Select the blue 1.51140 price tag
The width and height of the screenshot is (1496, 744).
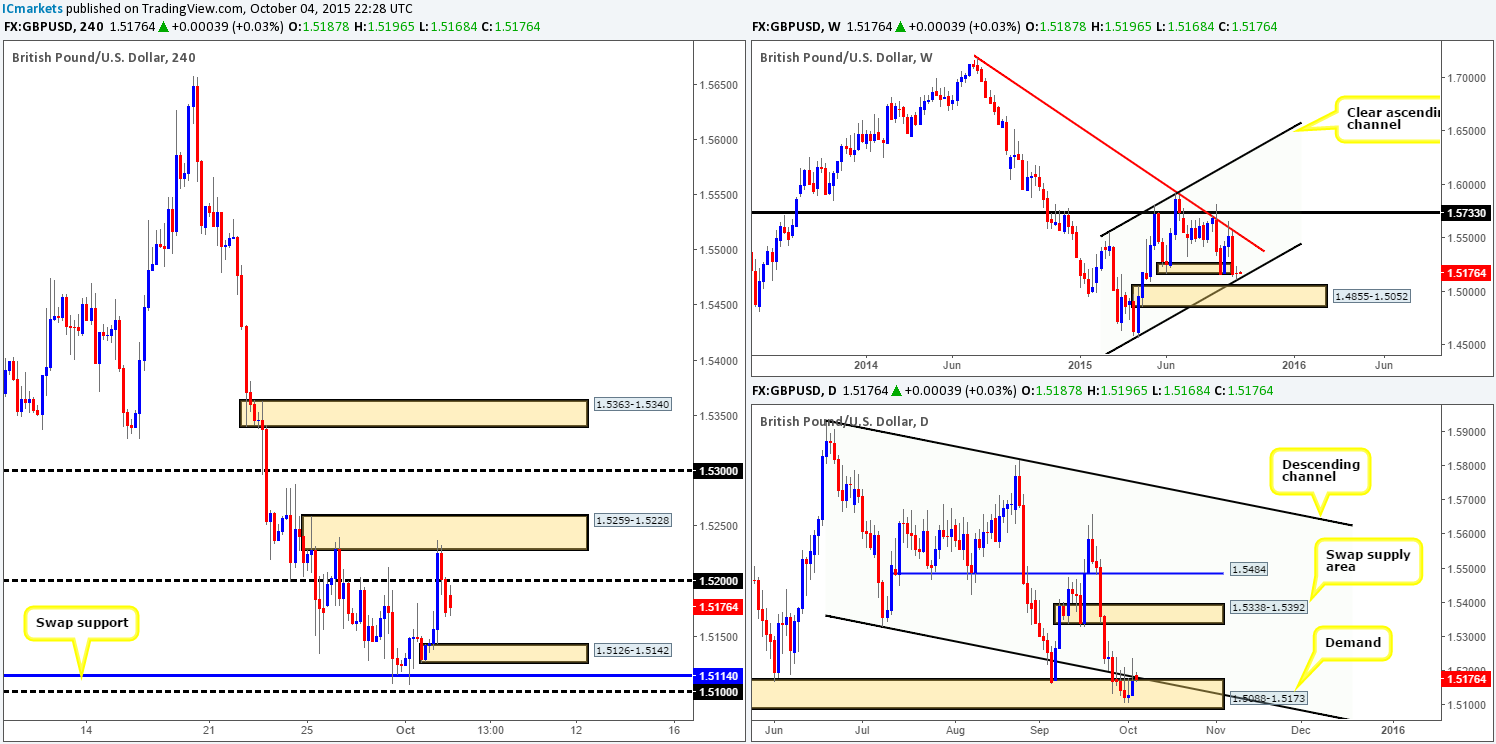pyautogui.click(x=718, y=676)
